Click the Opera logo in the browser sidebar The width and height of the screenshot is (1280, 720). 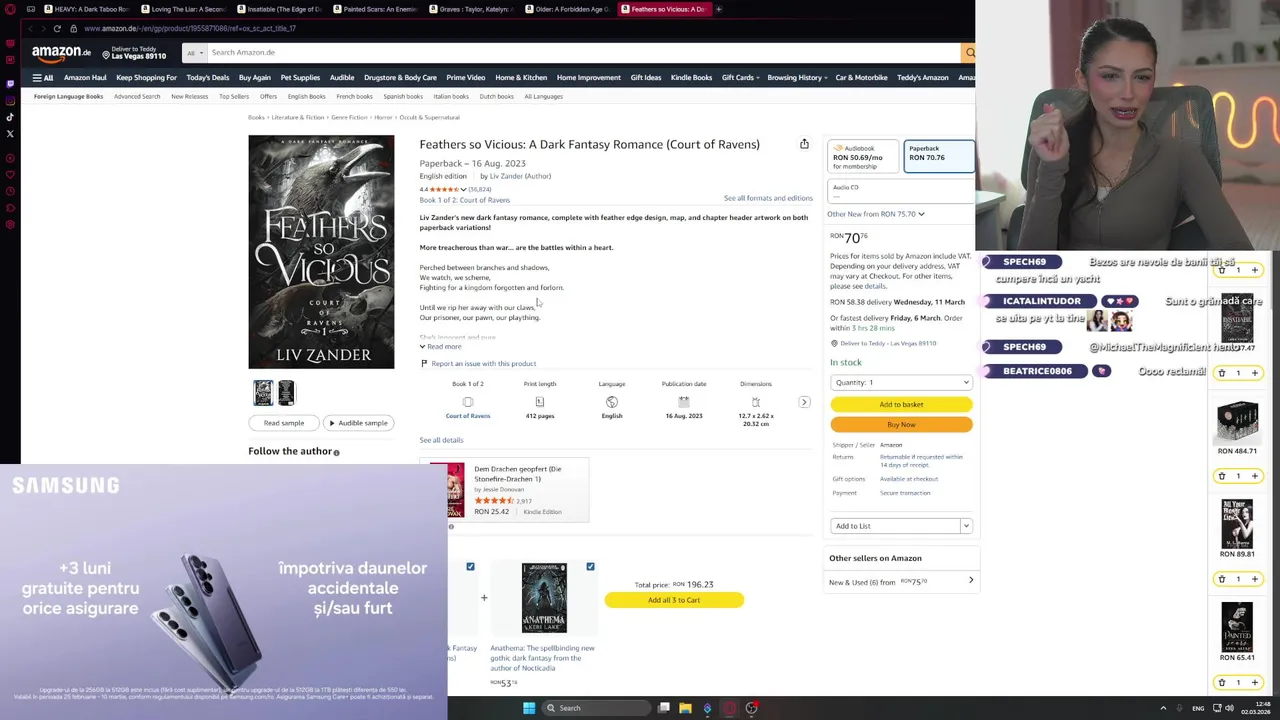10,9
